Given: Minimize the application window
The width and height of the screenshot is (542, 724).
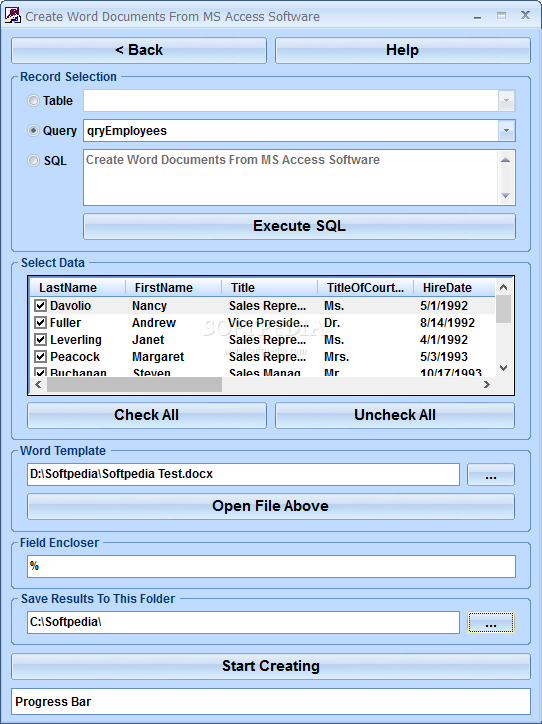Looking at the screenshot, I should point(477,16).
